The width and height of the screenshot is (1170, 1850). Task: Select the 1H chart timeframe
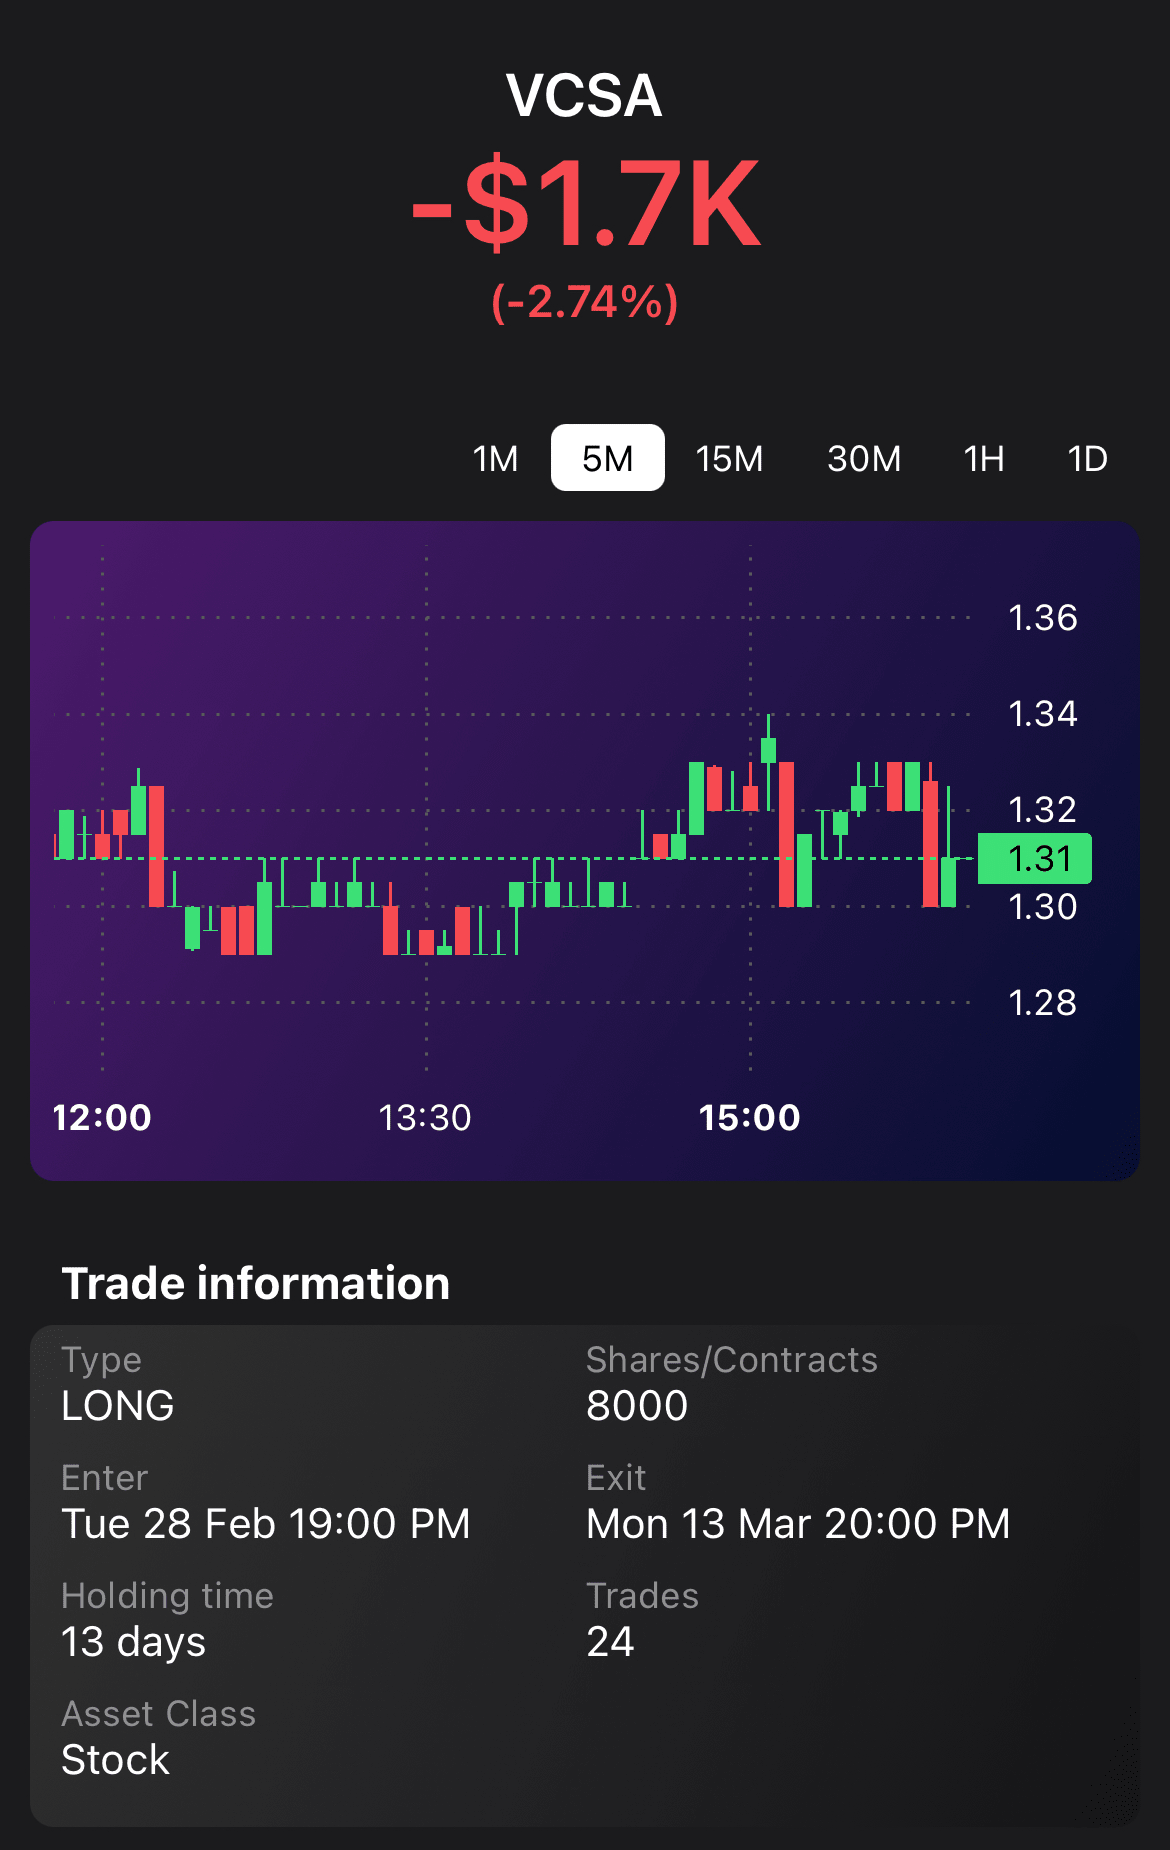point(984,459)
